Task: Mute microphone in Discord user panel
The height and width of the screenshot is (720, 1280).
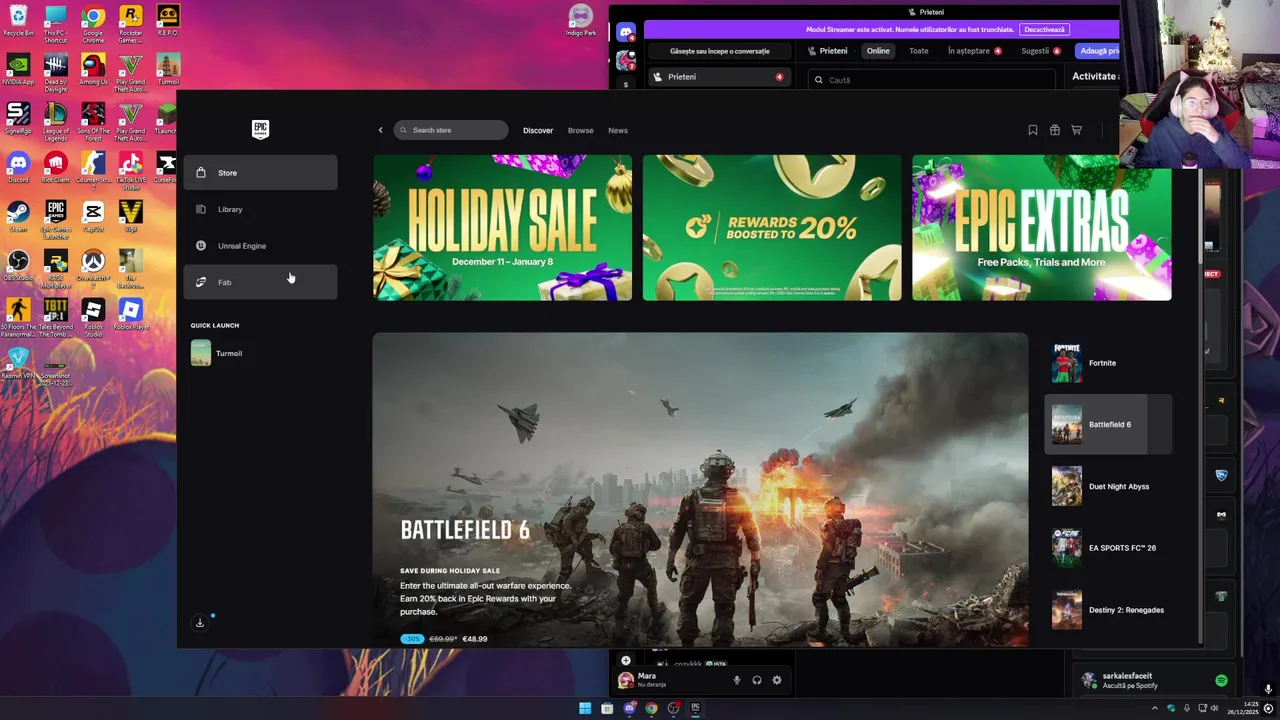Action: (737, 680)
